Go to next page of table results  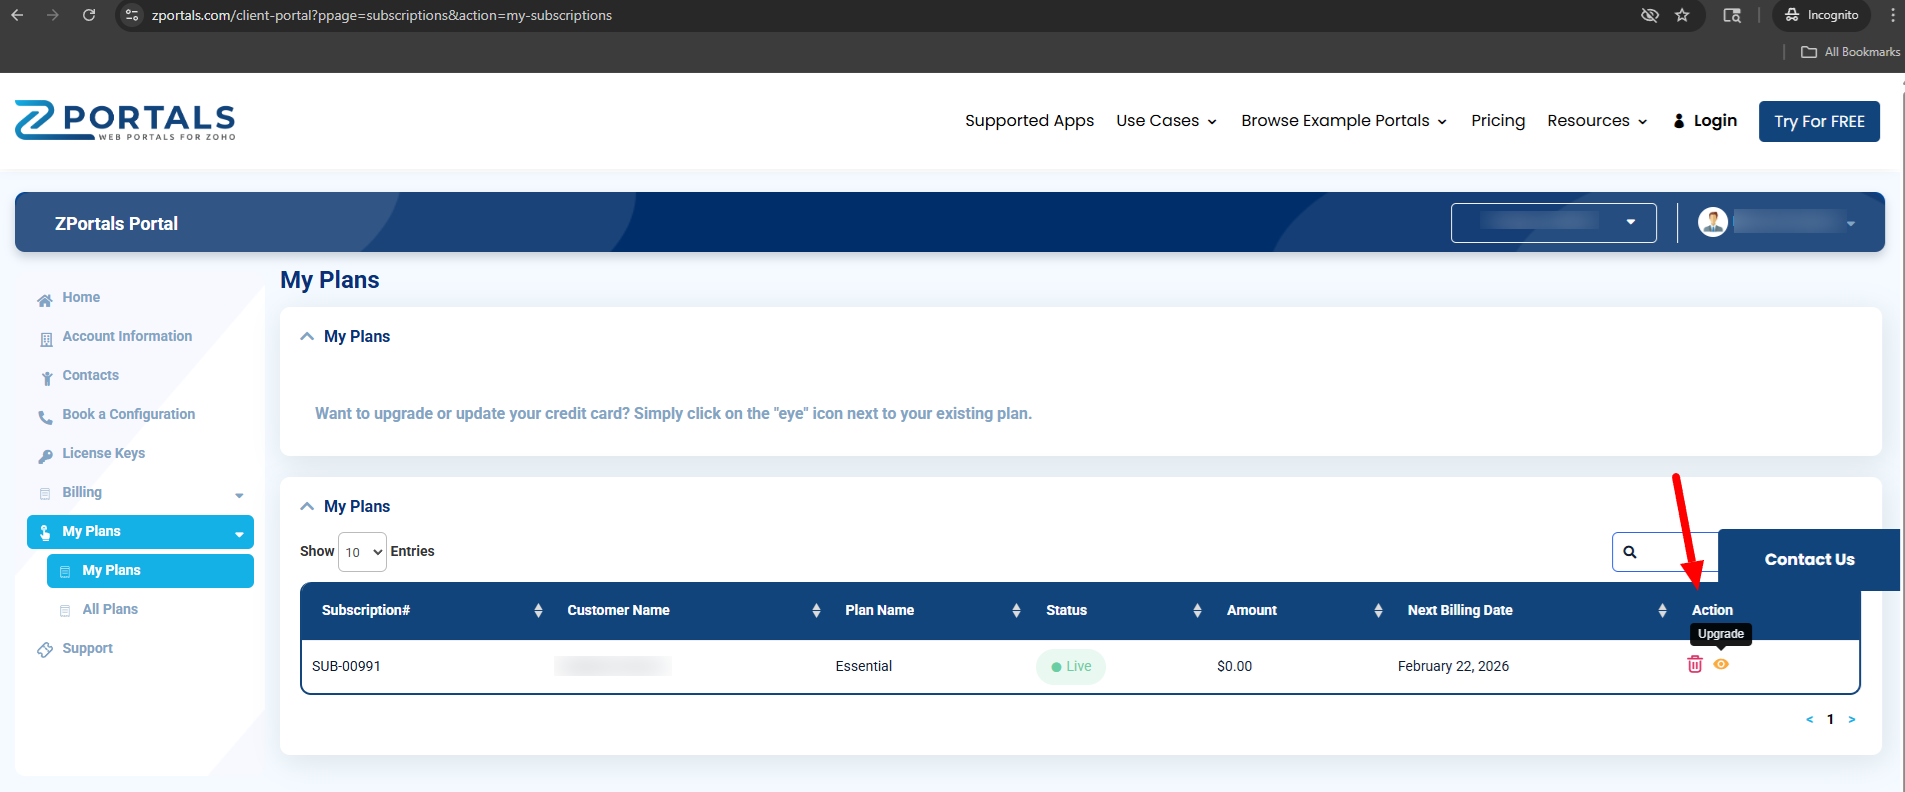click(1851, 719)
